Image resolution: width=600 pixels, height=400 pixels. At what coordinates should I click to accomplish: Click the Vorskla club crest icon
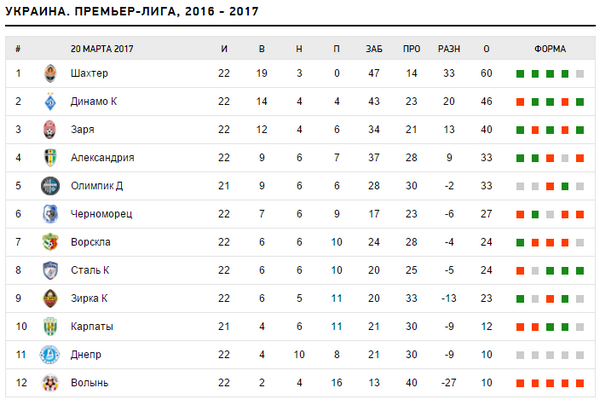pyautogui.click(x=50, y=242)
